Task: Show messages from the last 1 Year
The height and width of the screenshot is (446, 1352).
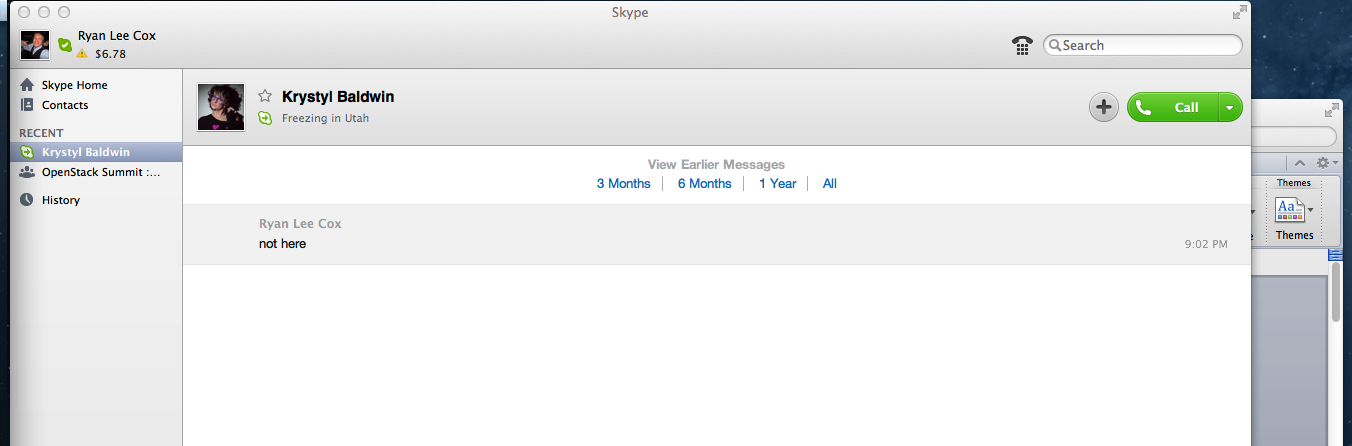Action: [777, 184]
